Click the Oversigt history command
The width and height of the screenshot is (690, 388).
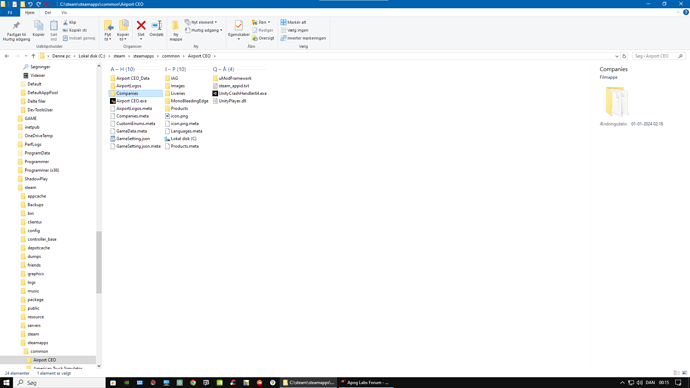point(263,38)
